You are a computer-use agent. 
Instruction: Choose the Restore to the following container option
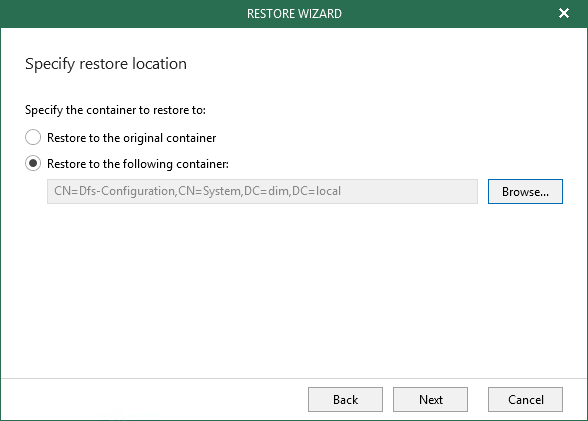pos(33,163)
